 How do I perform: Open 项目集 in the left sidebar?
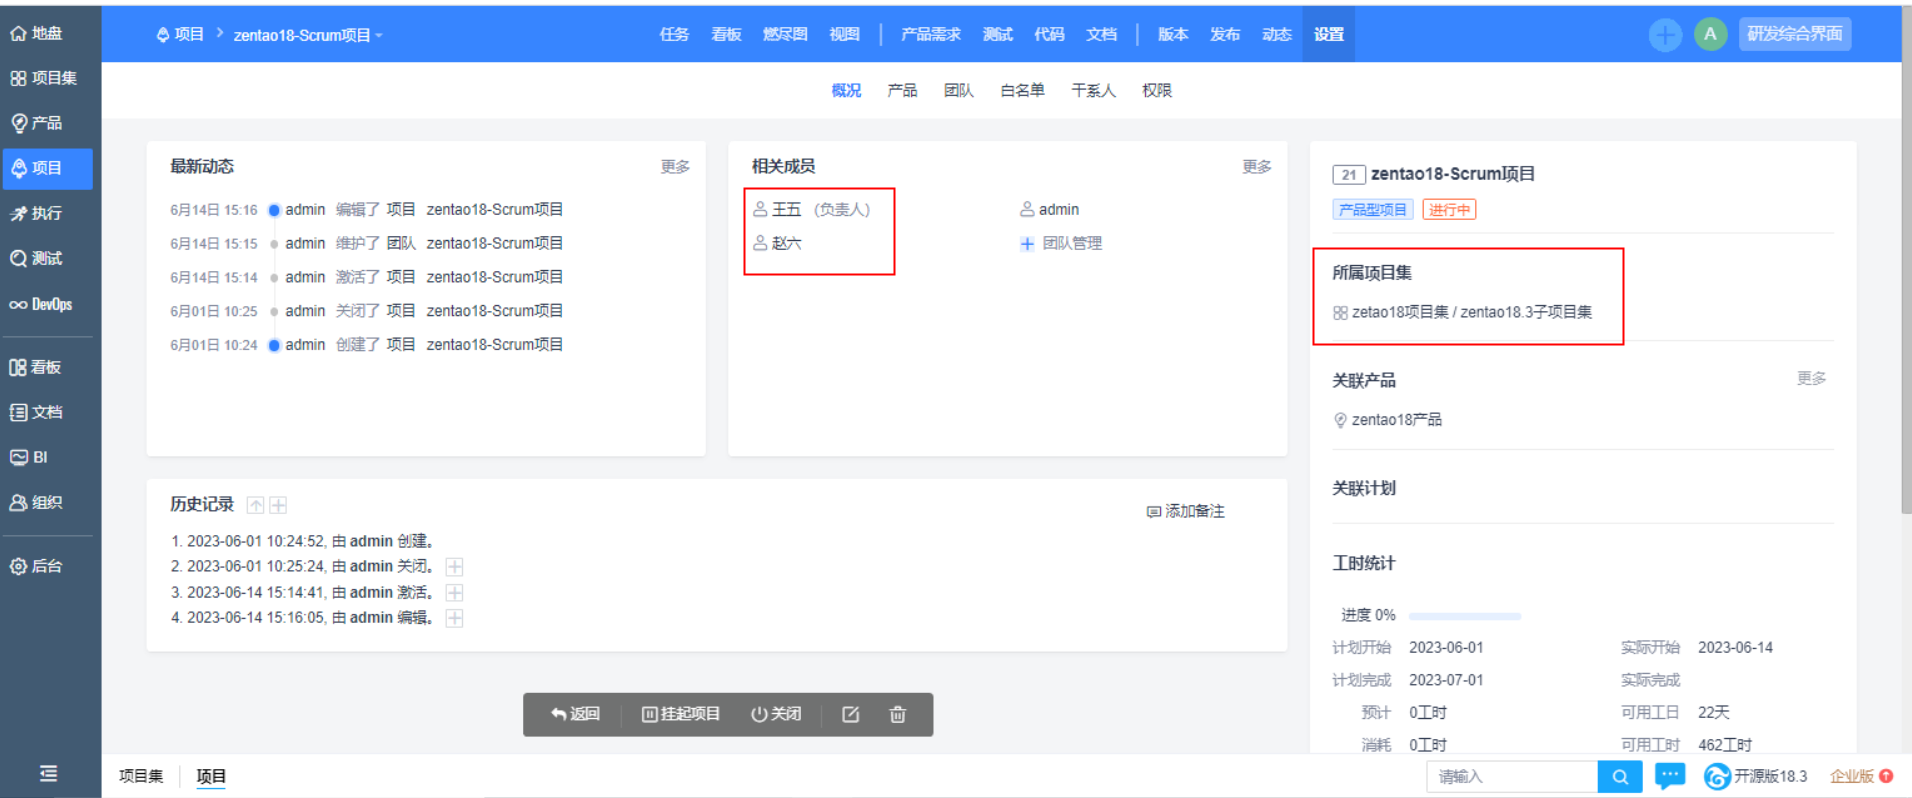(44, 78)
